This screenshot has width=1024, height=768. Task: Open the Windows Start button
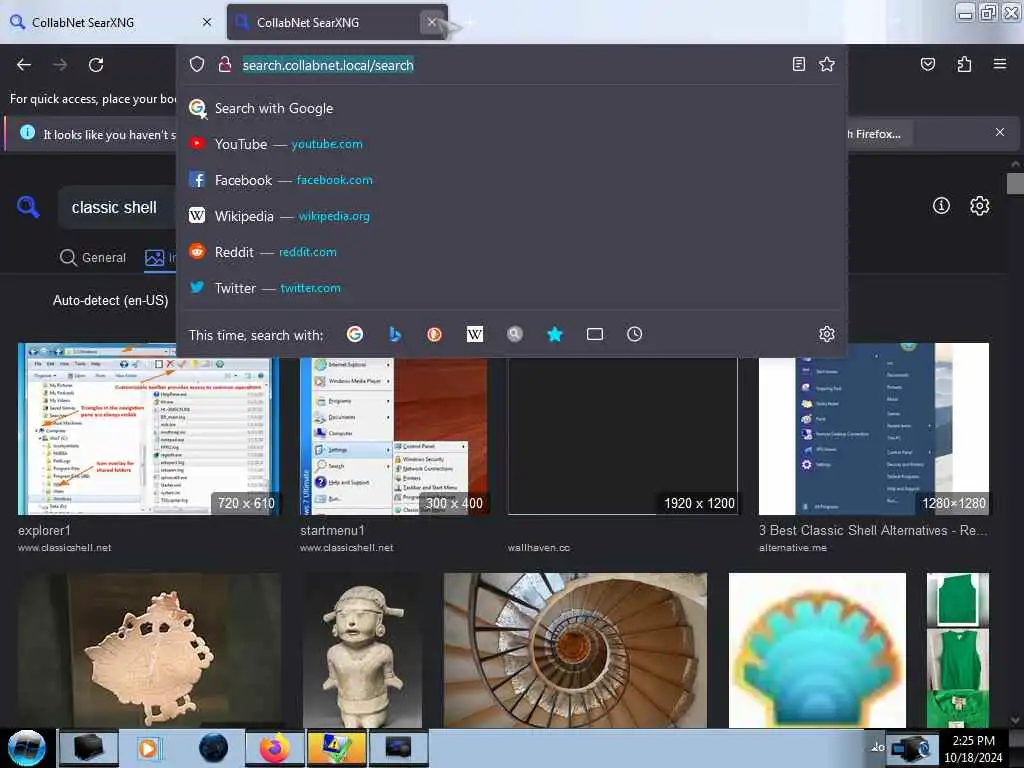[x=27, y=748]
